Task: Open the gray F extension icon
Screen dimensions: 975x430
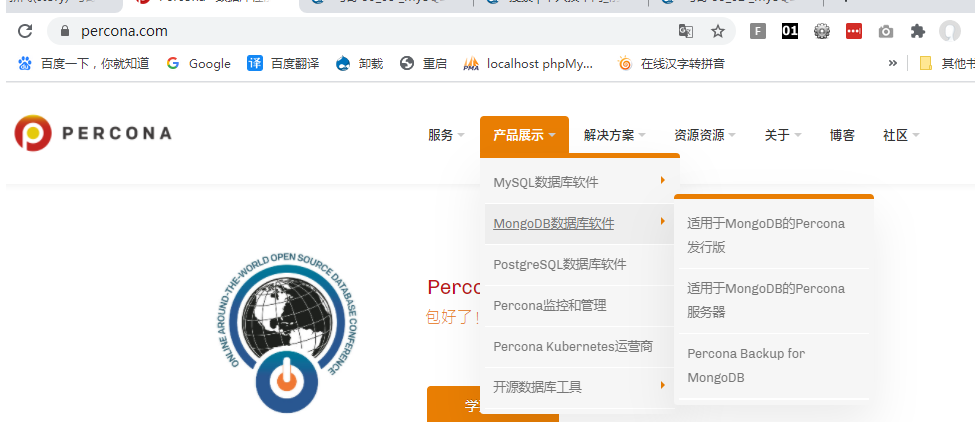Action: [757, 31]
